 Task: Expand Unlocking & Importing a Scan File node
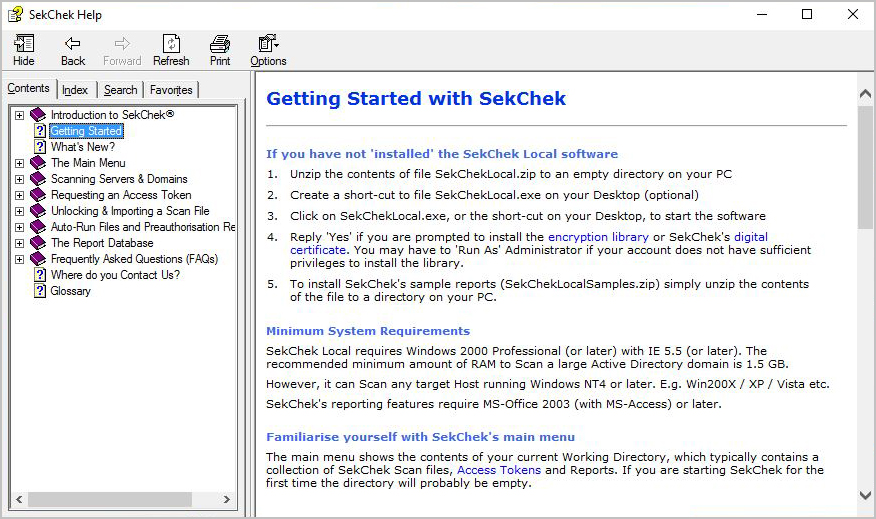point(20,211)
